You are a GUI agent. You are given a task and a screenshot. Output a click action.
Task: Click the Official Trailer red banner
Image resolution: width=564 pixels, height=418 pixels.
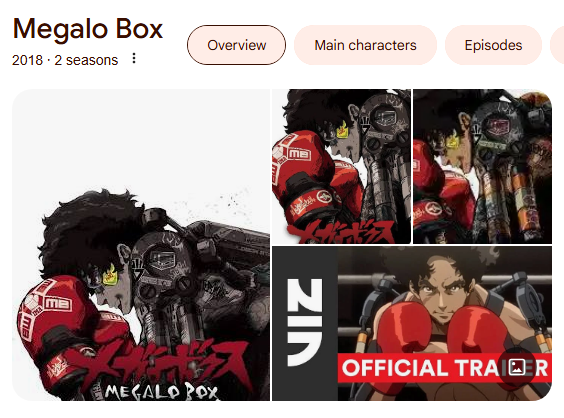445,368
